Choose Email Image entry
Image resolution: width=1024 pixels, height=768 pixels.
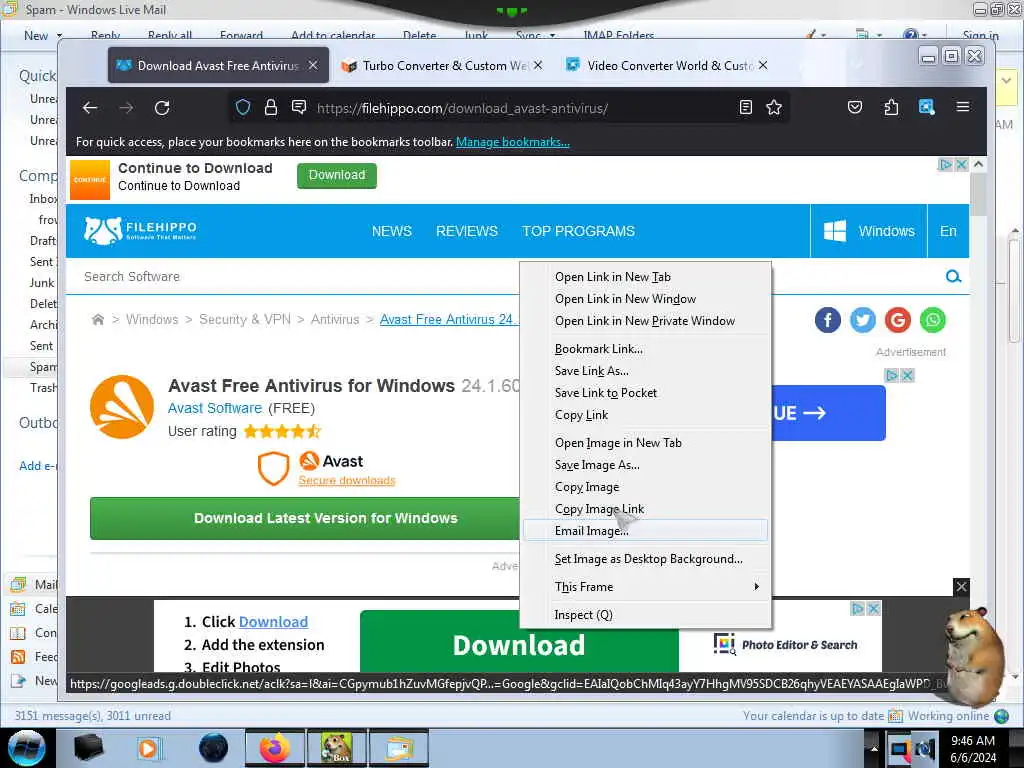pyautogui.click(x=645, y=530)
